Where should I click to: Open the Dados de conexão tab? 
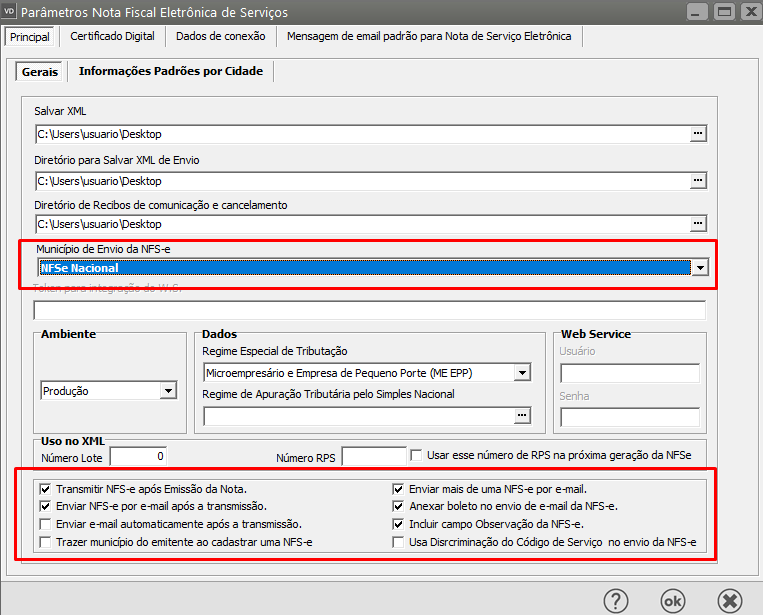221,36
